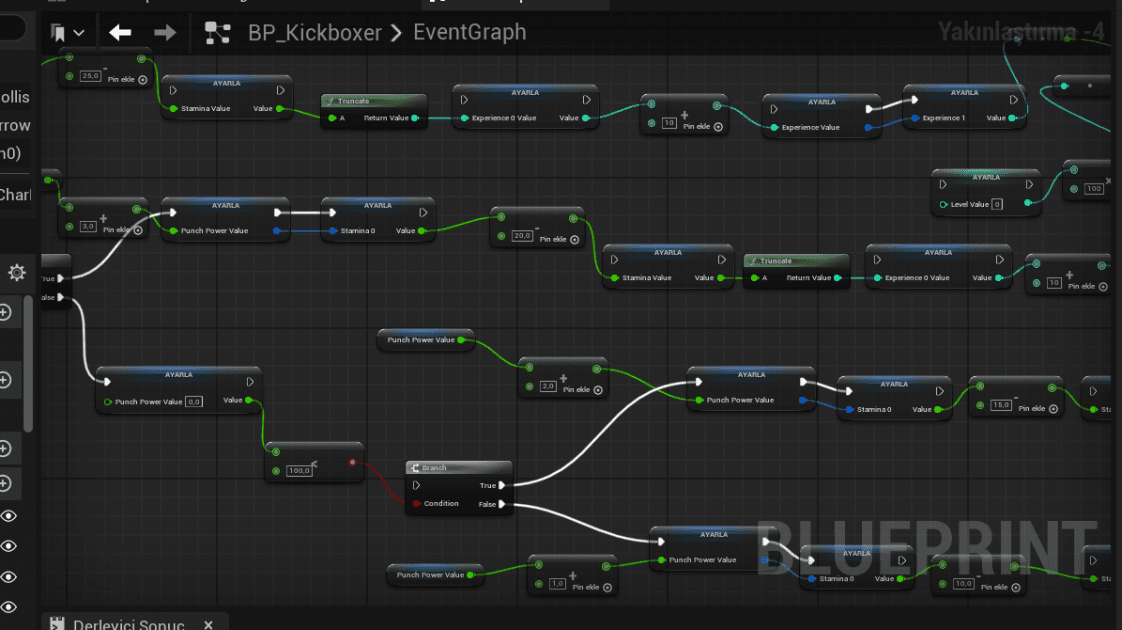Select the AYARLA node with Experience 1
Image resolution: width=1122 pixels, height=630 pixels.
point(965,106)
